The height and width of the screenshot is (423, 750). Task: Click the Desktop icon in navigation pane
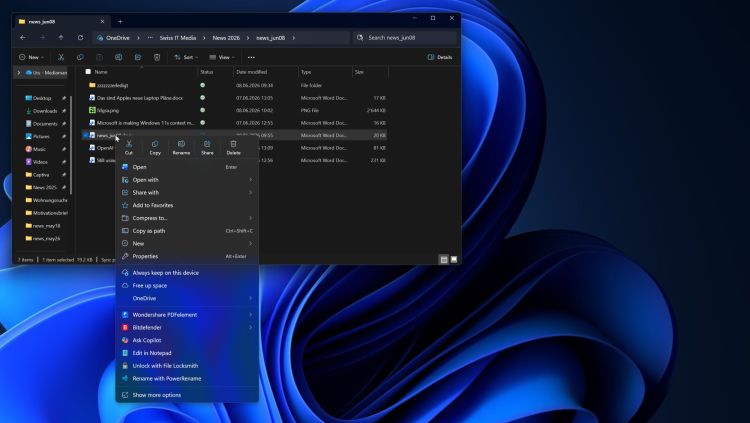[x=29, y=98]
